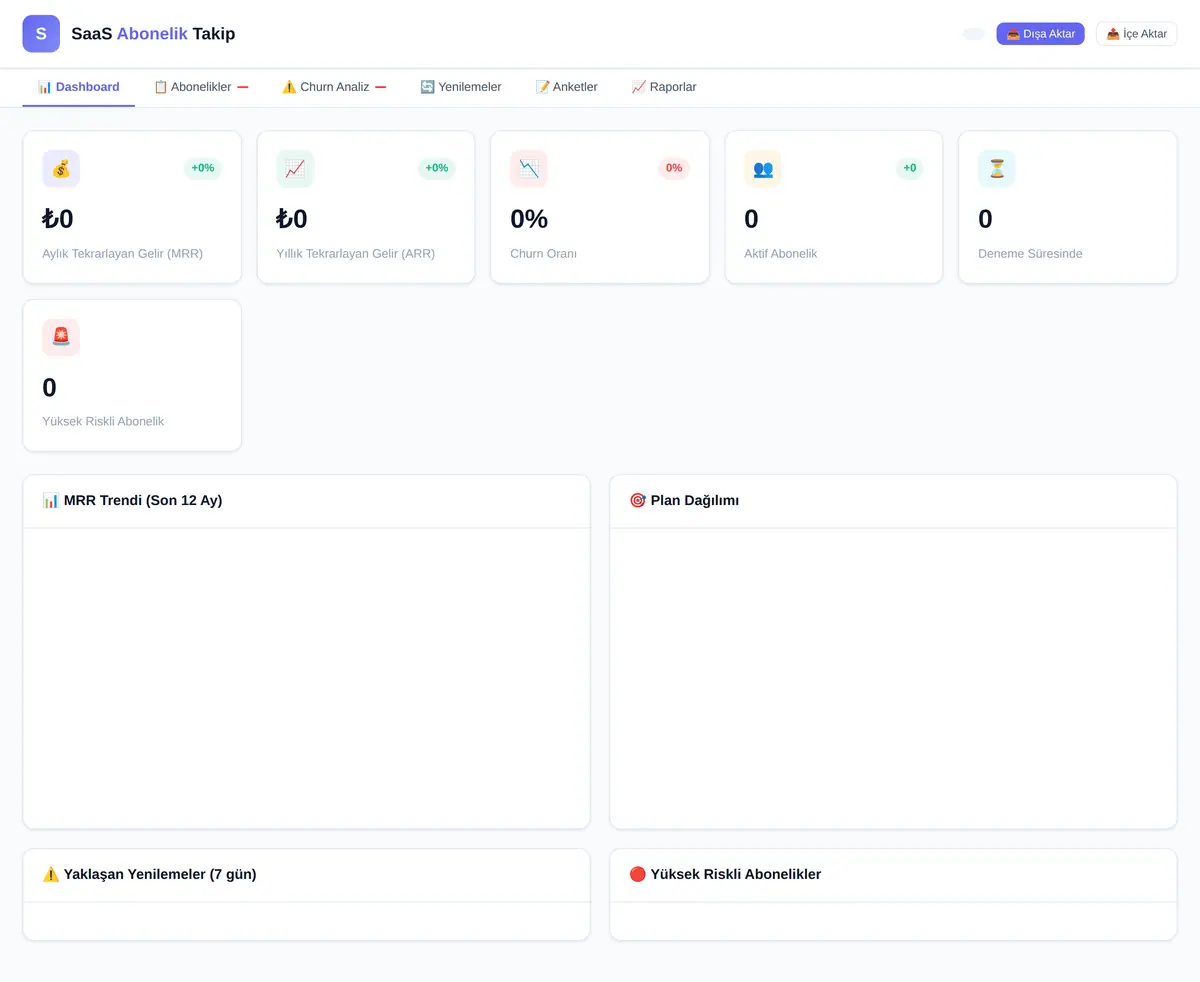The image size is (1200, 982).
Task: Click the 'Aktif Abonelik' card label
Action: [x=781, y=254]
